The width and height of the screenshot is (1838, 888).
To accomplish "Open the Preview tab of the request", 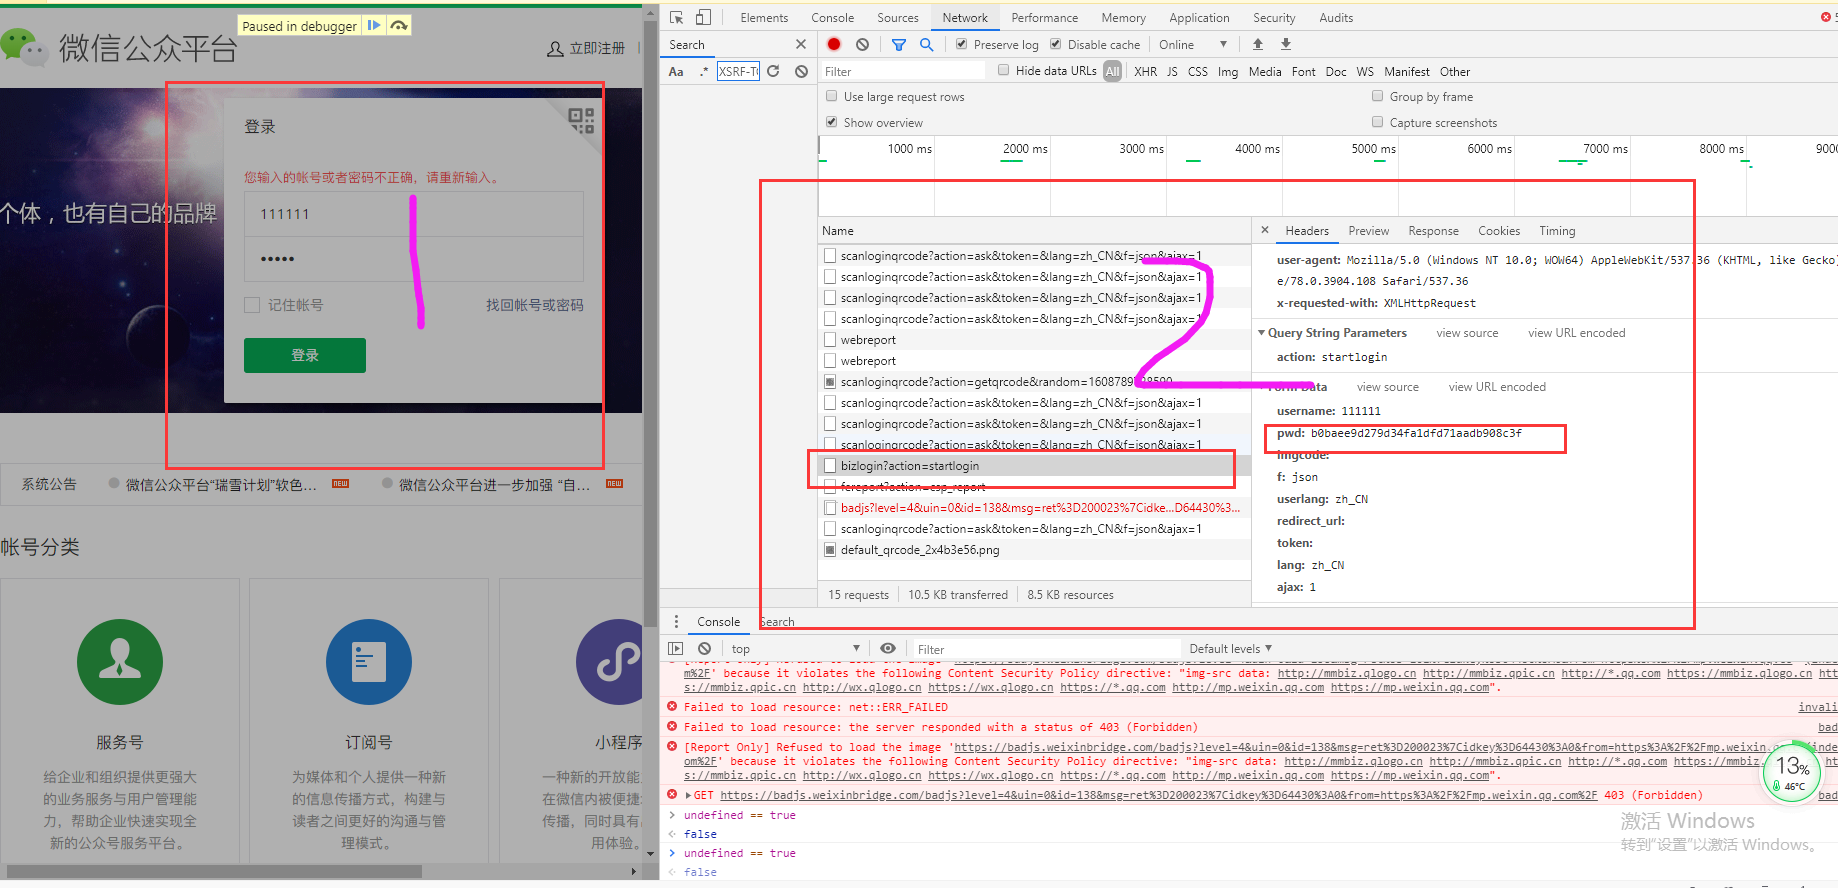I will [1368, 230].
